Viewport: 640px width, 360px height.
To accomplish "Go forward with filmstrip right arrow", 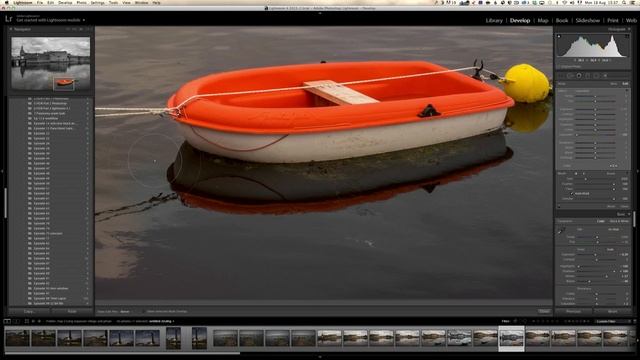I will tap(39, 321).
